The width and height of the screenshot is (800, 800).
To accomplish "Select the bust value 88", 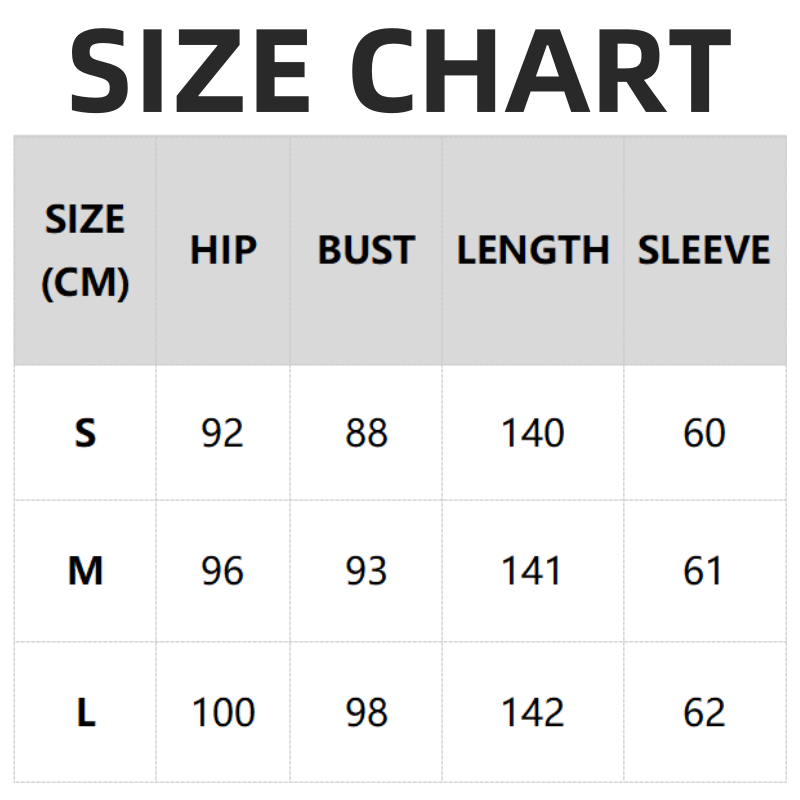I will 366,433.
